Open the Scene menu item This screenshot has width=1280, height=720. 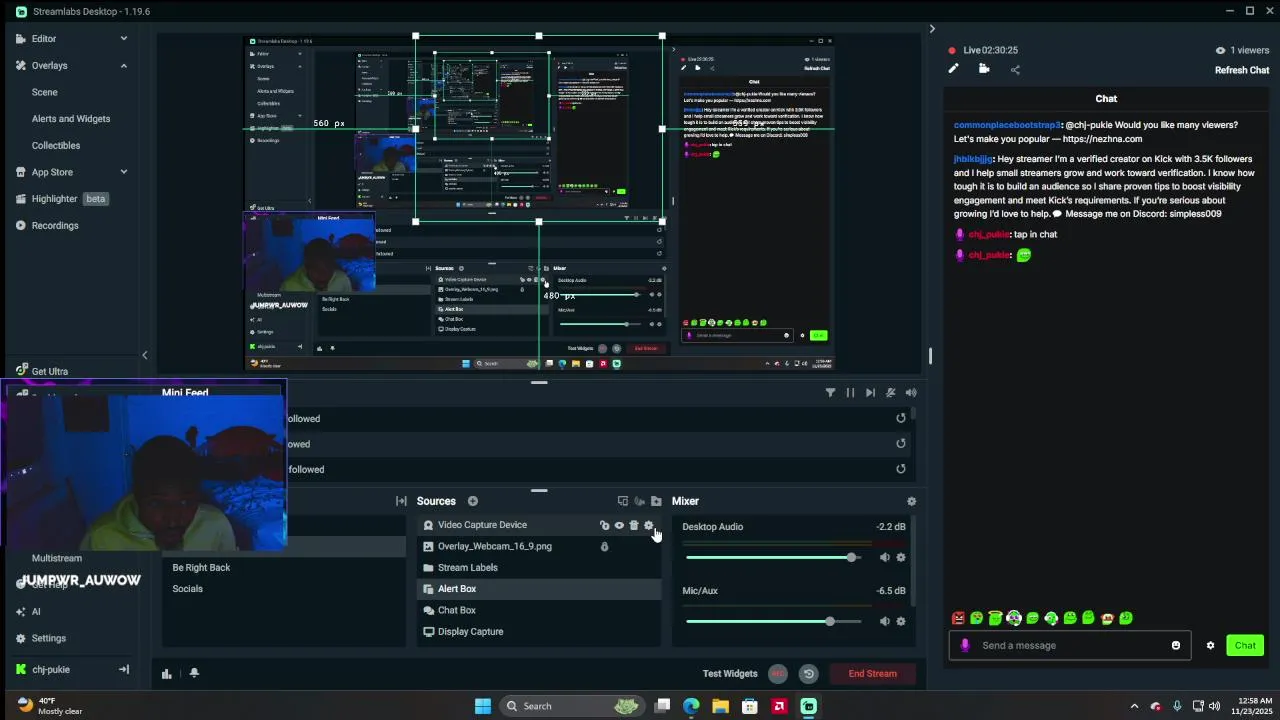pos(44,92)
